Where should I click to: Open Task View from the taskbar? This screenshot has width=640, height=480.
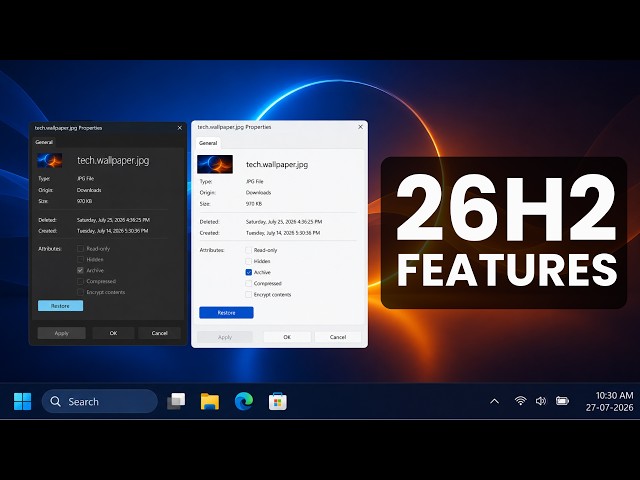tap(176, 401)
